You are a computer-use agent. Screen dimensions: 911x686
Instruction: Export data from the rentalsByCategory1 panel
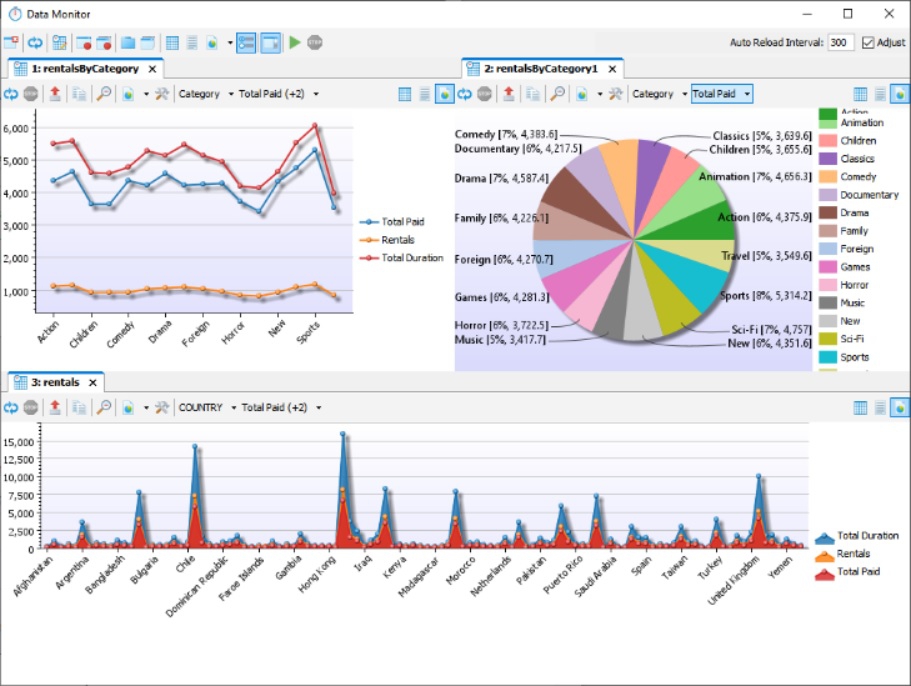(x=508, y=94)
